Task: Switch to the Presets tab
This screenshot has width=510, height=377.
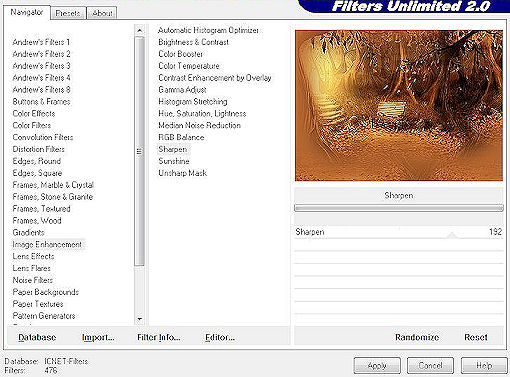Action: tap(68, 13)
